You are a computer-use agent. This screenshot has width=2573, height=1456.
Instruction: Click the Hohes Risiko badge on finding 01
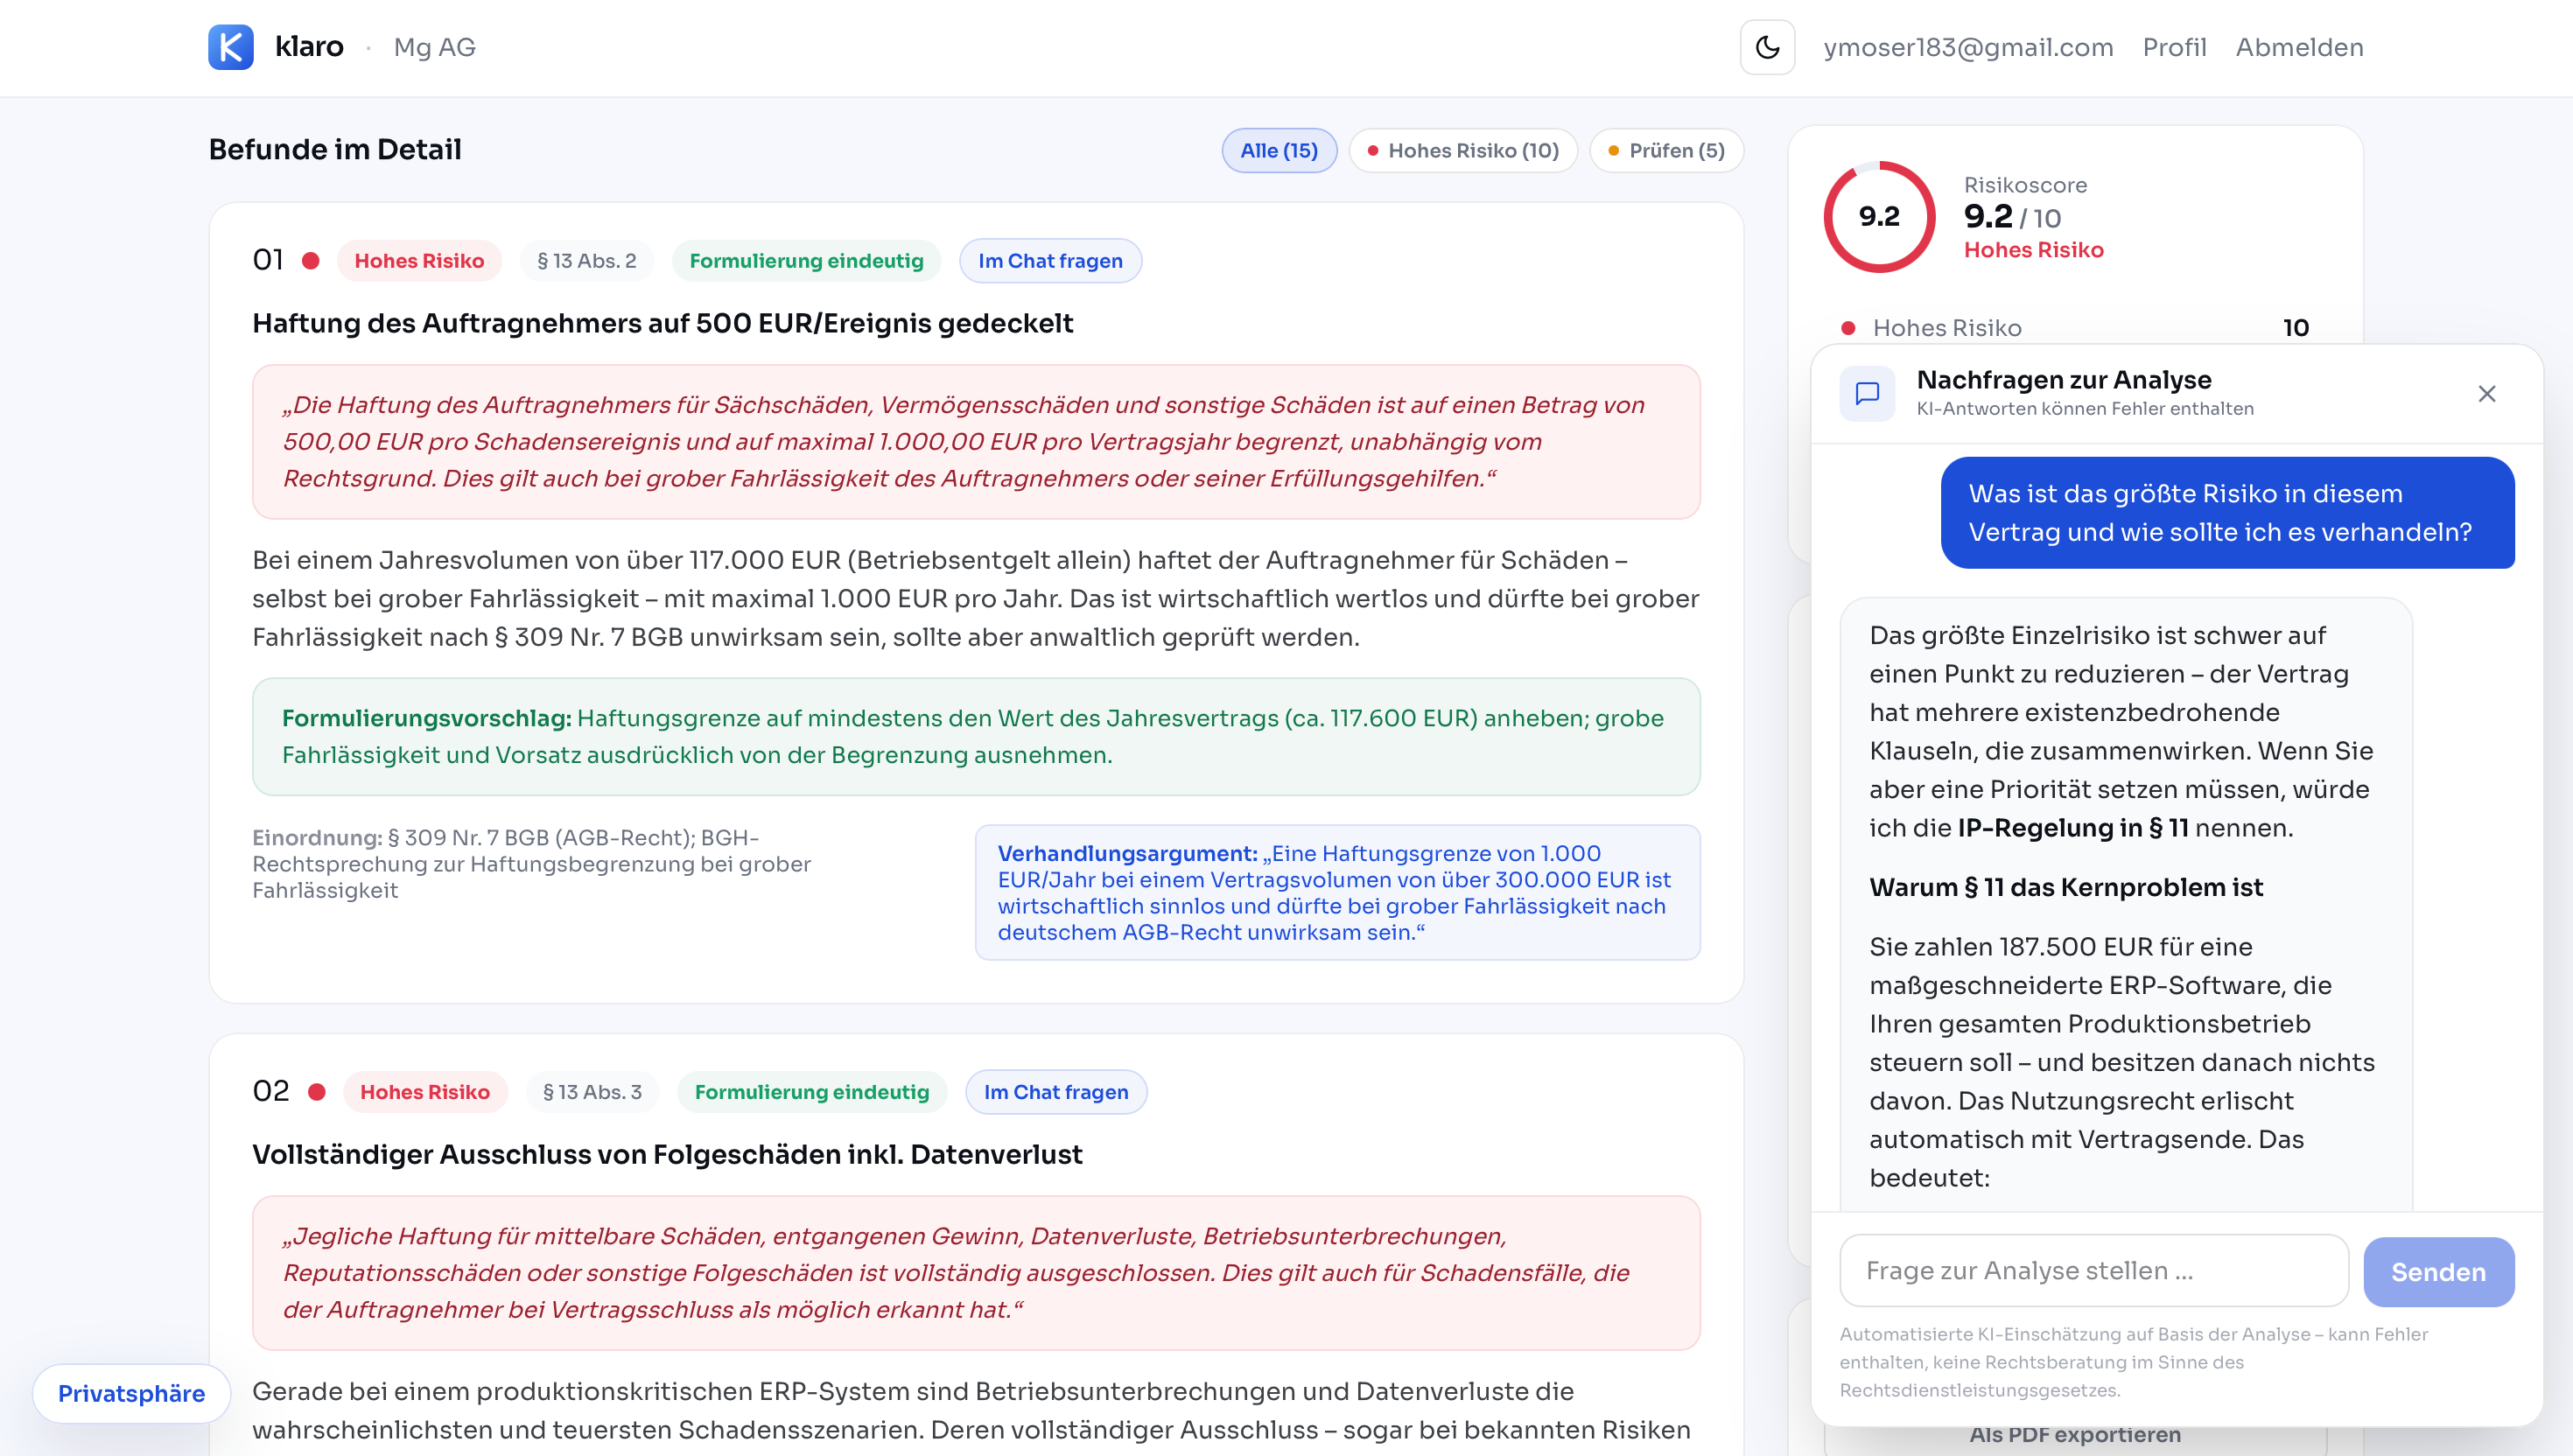click(x=419, y=261)
